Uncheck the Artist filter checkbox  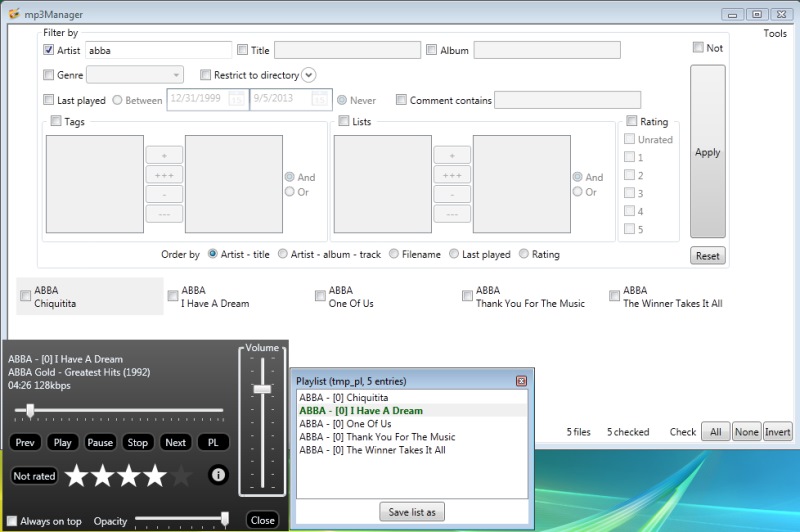coord(48,50)
